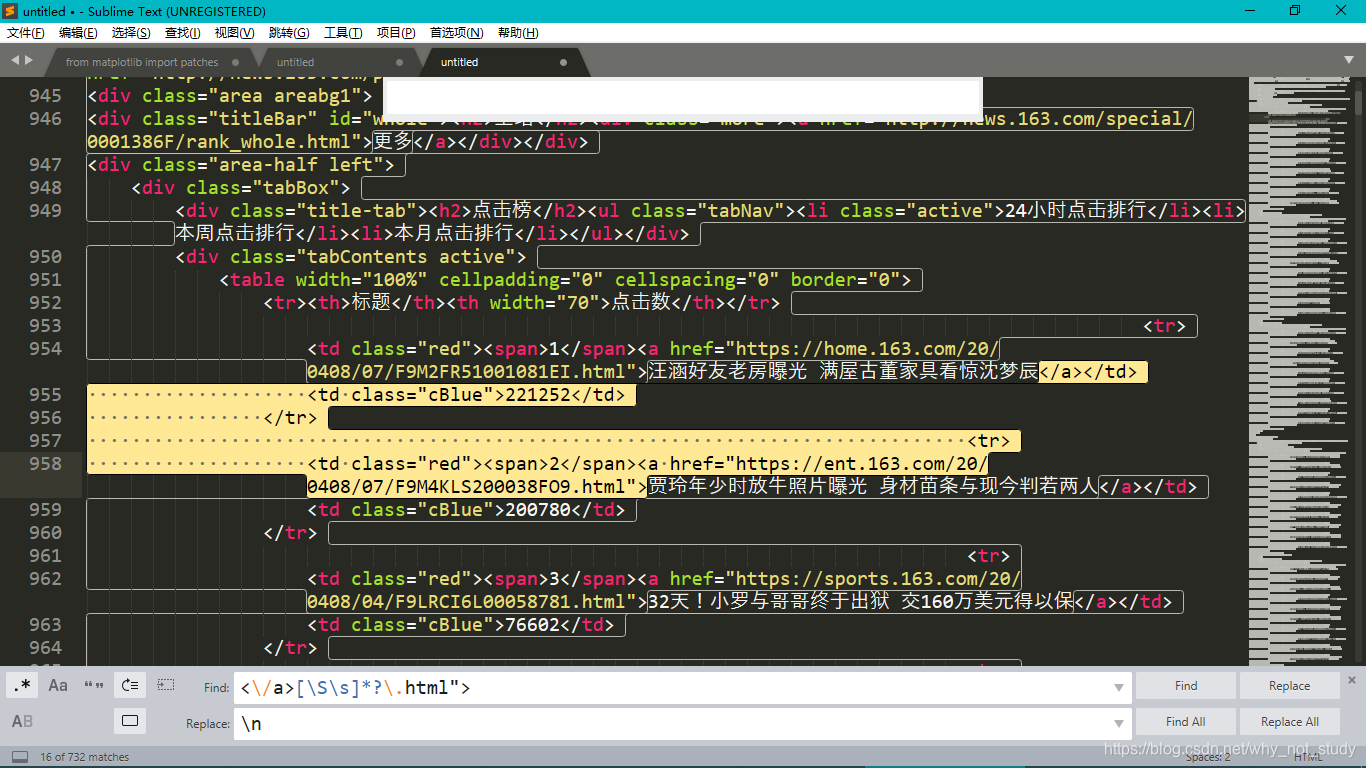Click the Sublime Text app icon in title bar
1366x768 pixels.
[11, 11]
